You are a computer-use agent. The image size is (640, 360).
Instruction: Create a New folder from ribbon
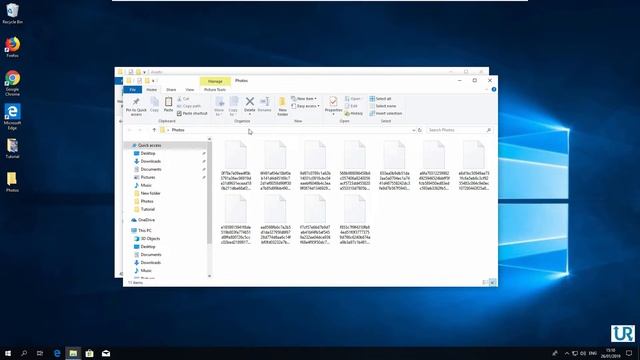(x=282, y=107)
